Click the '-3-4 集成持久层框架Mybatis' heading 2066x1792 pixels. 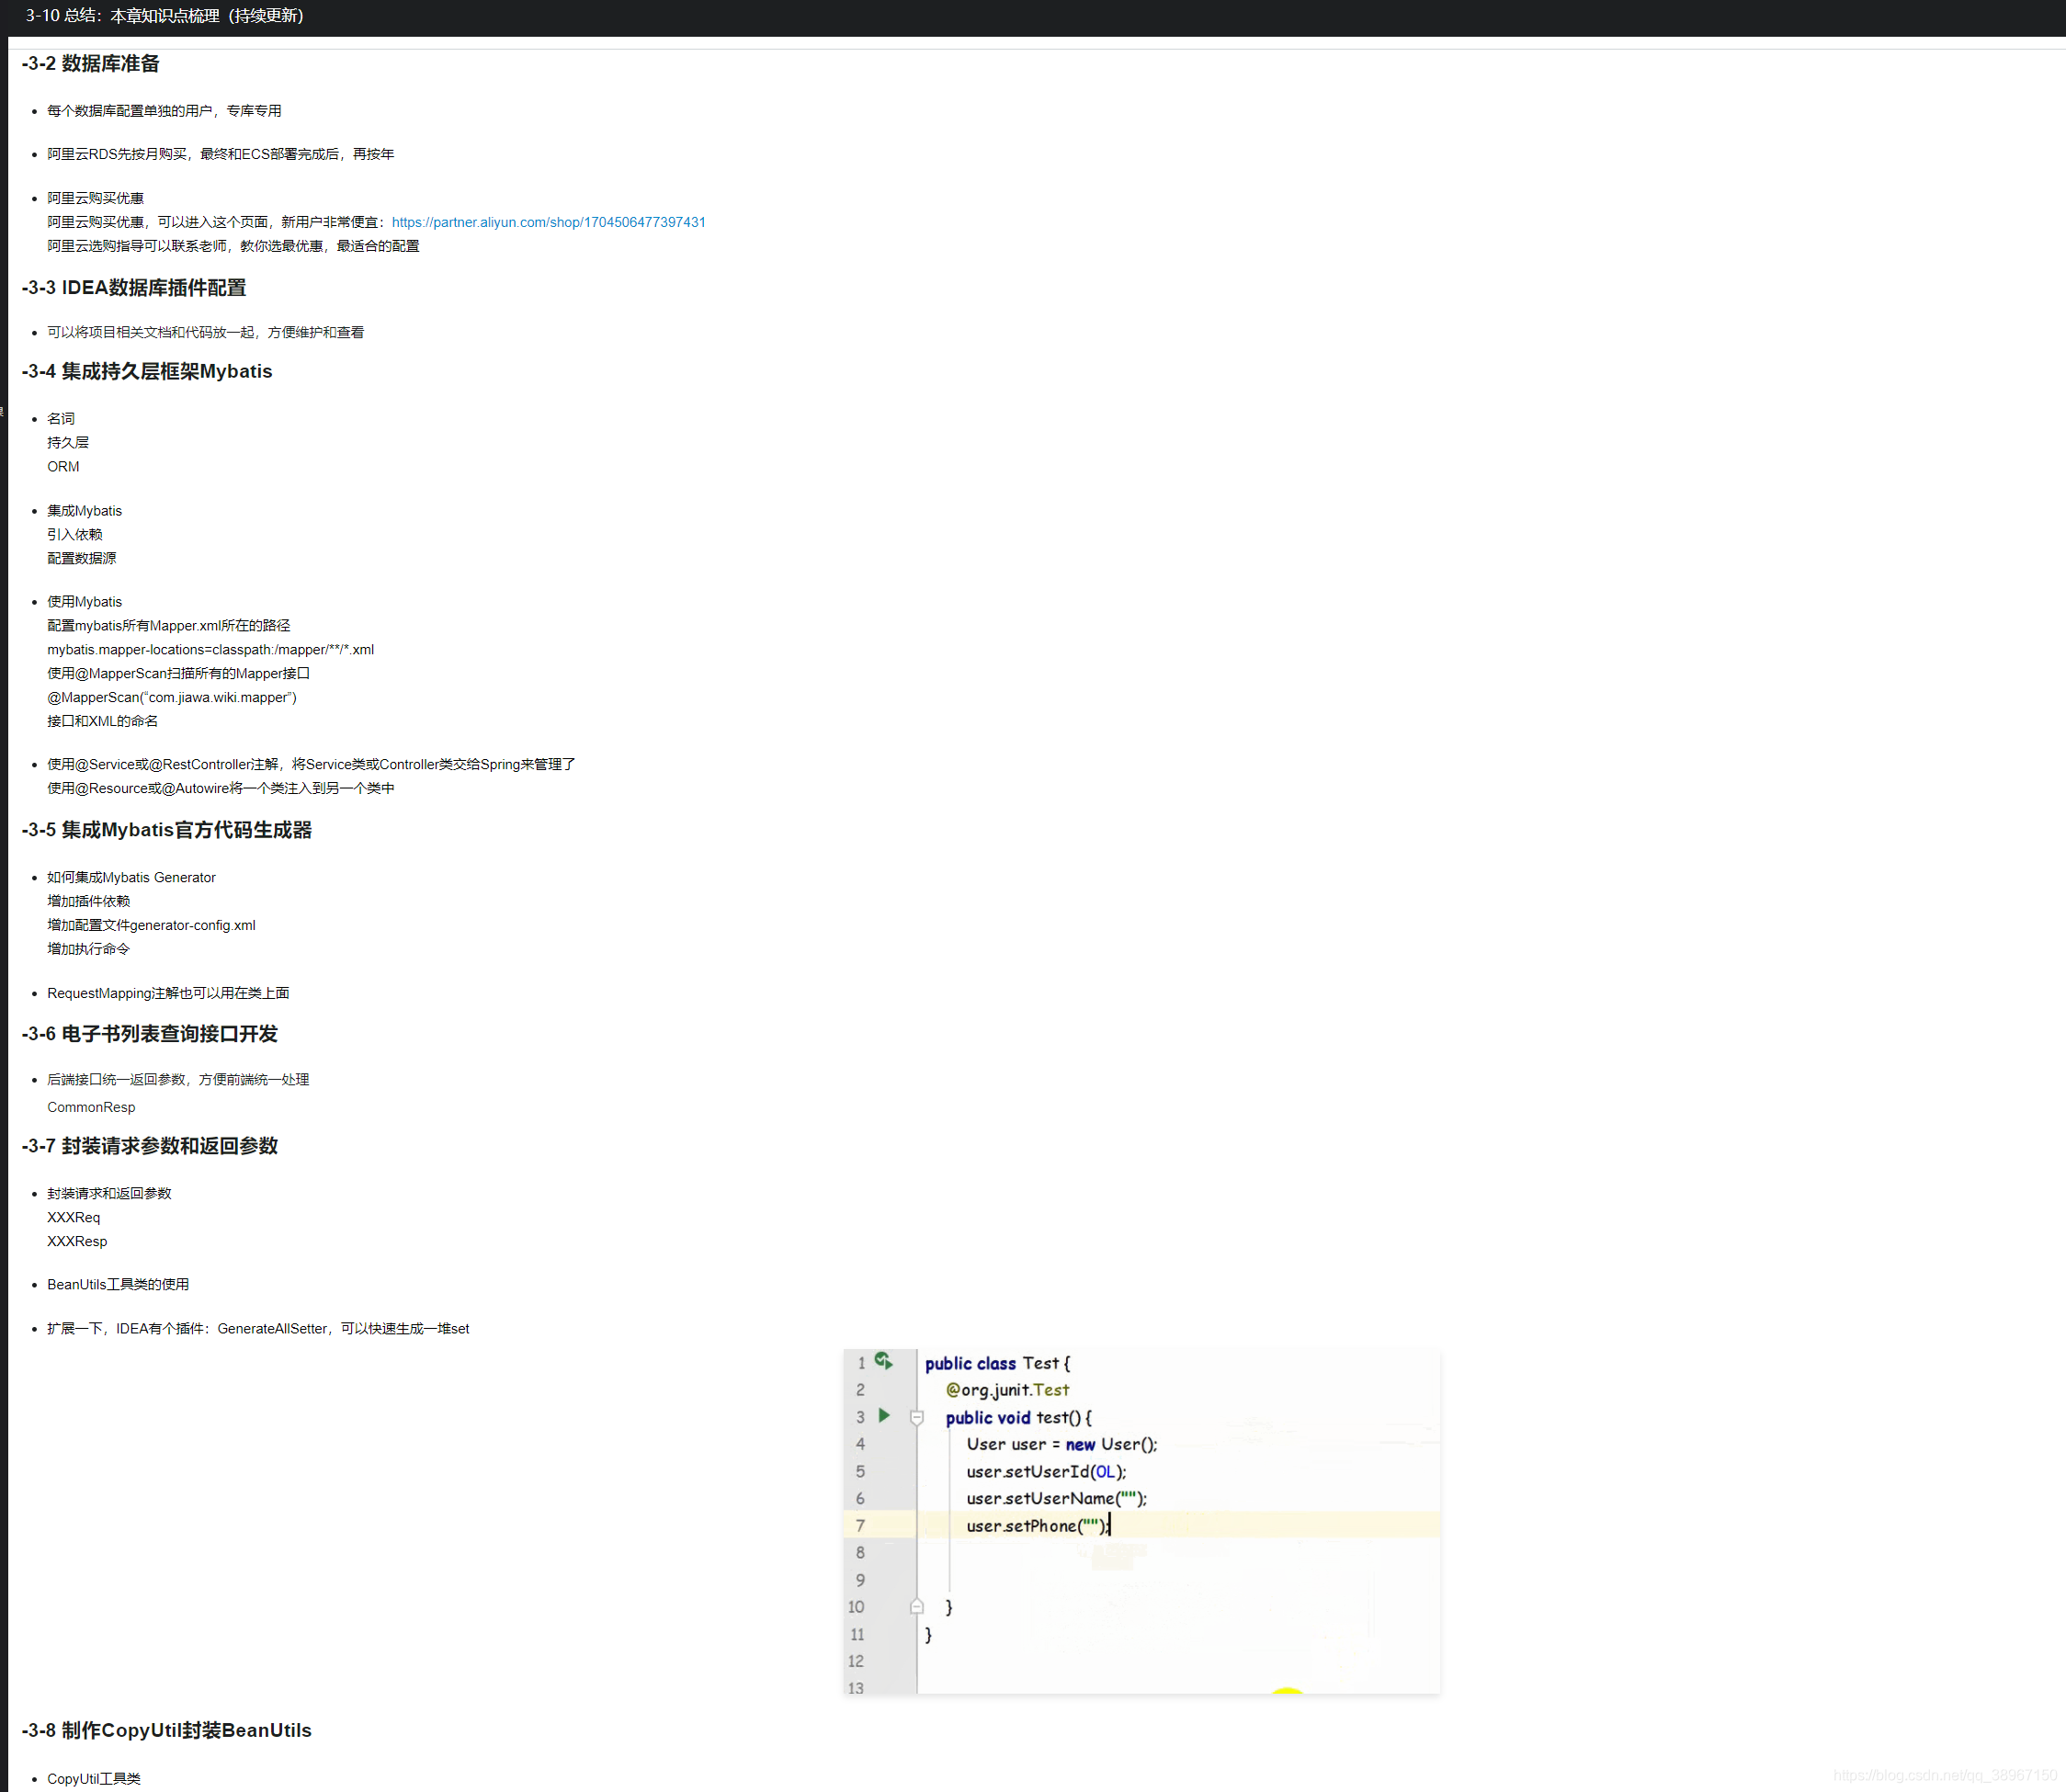pyautogui.click(x=147, y=372)
